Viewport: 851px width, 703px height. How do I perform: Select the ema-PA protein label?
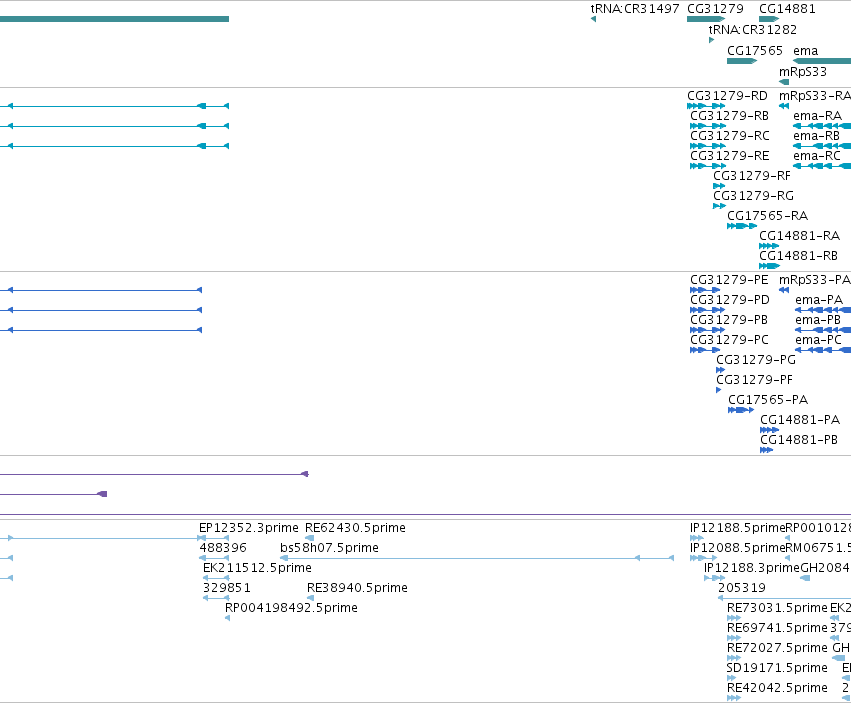click(819, 300)
